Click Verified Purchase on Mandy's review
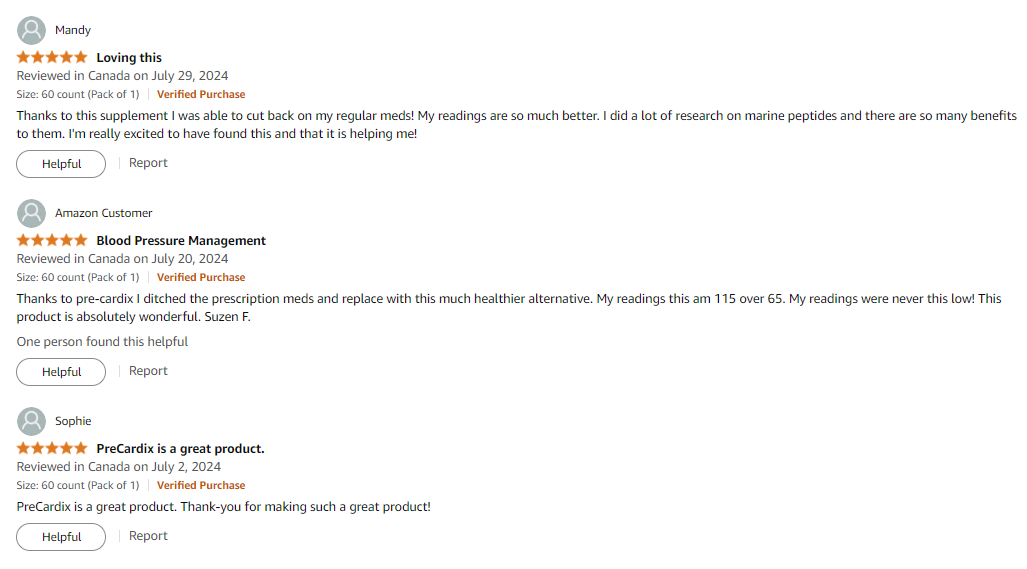This screenshot has width=1027, height=569. click(x=201, y=94)
